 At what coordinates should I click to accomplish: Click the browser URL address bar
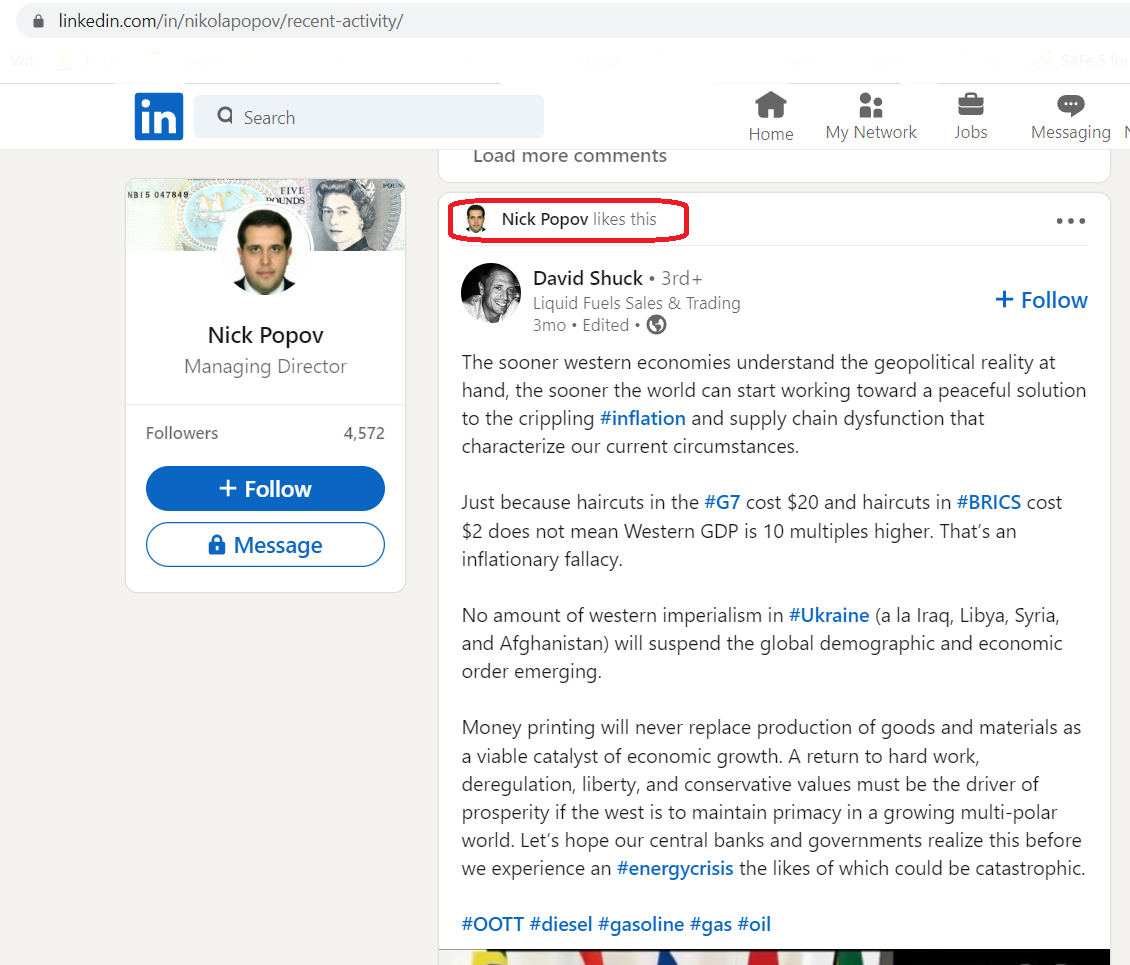[573, 21]
